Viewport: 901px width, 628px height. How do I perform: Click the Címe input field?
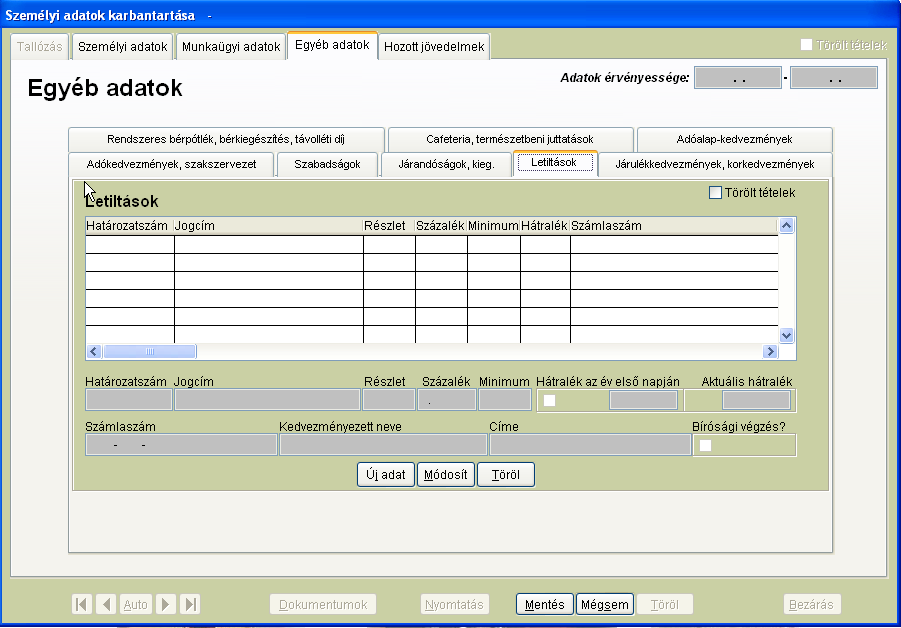(x=590, y=445)
